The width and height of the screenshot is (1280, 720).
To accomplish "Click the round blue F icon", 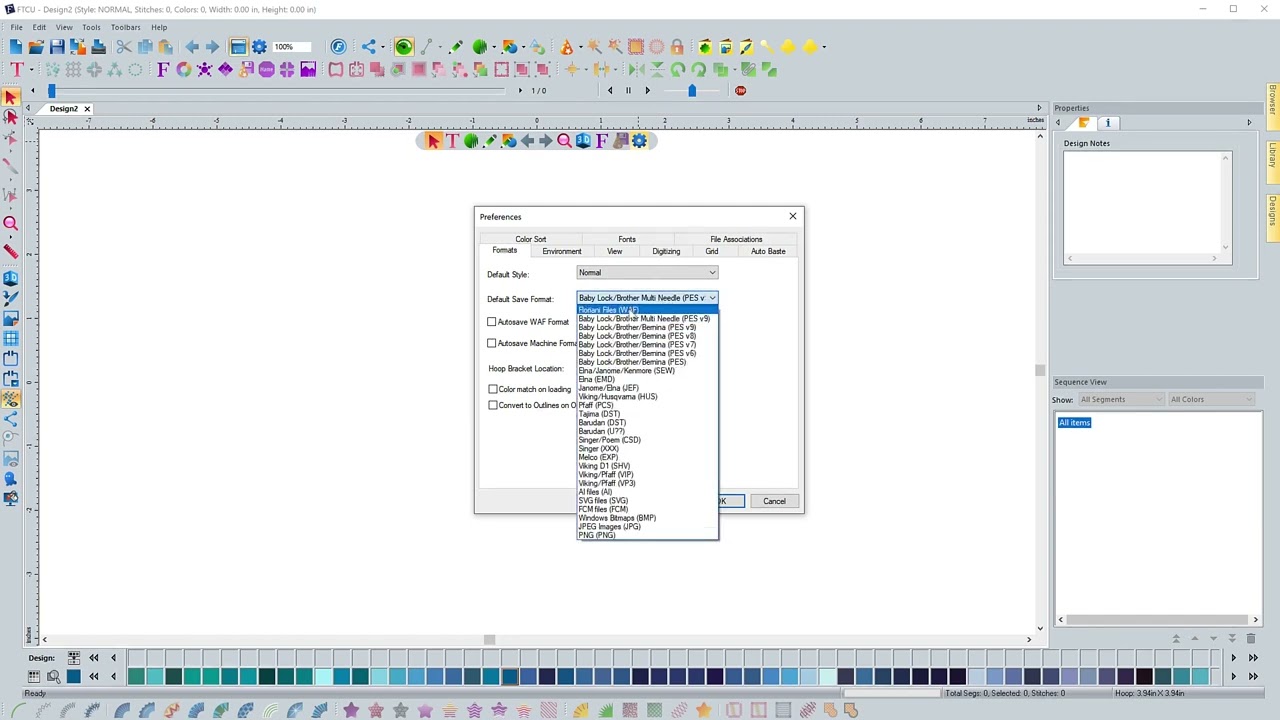I will (338, 47).
